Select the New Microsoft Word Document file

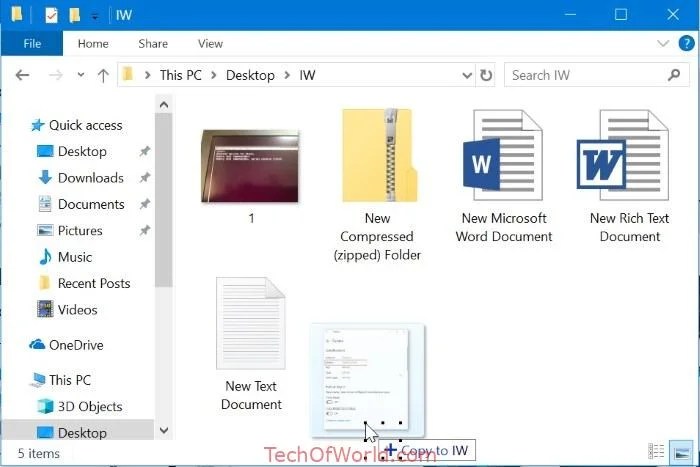click(x=504, y=176)
